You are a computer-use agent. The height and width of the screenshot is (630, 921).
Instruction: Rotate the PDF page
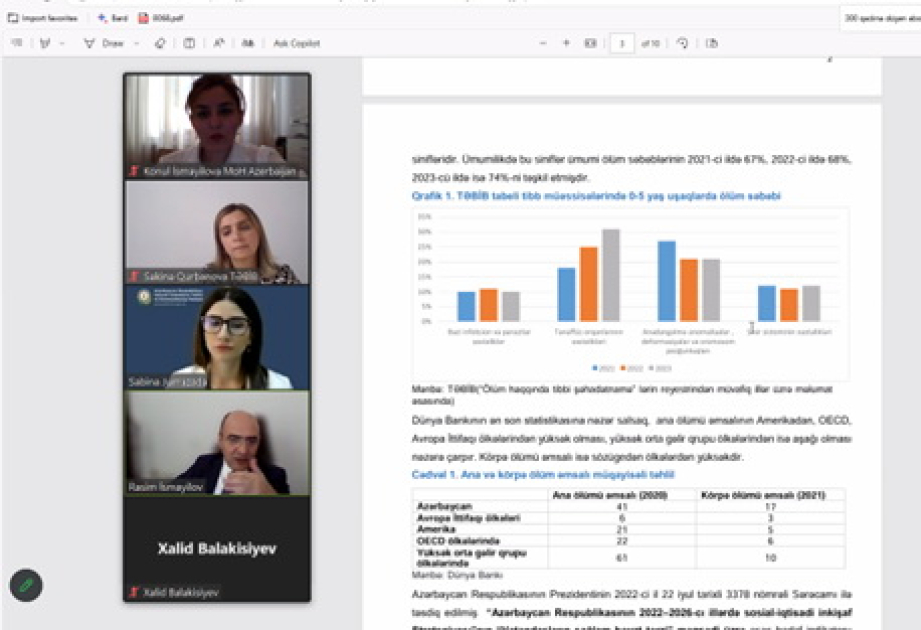pyautogui.click(x=683, y=43)
